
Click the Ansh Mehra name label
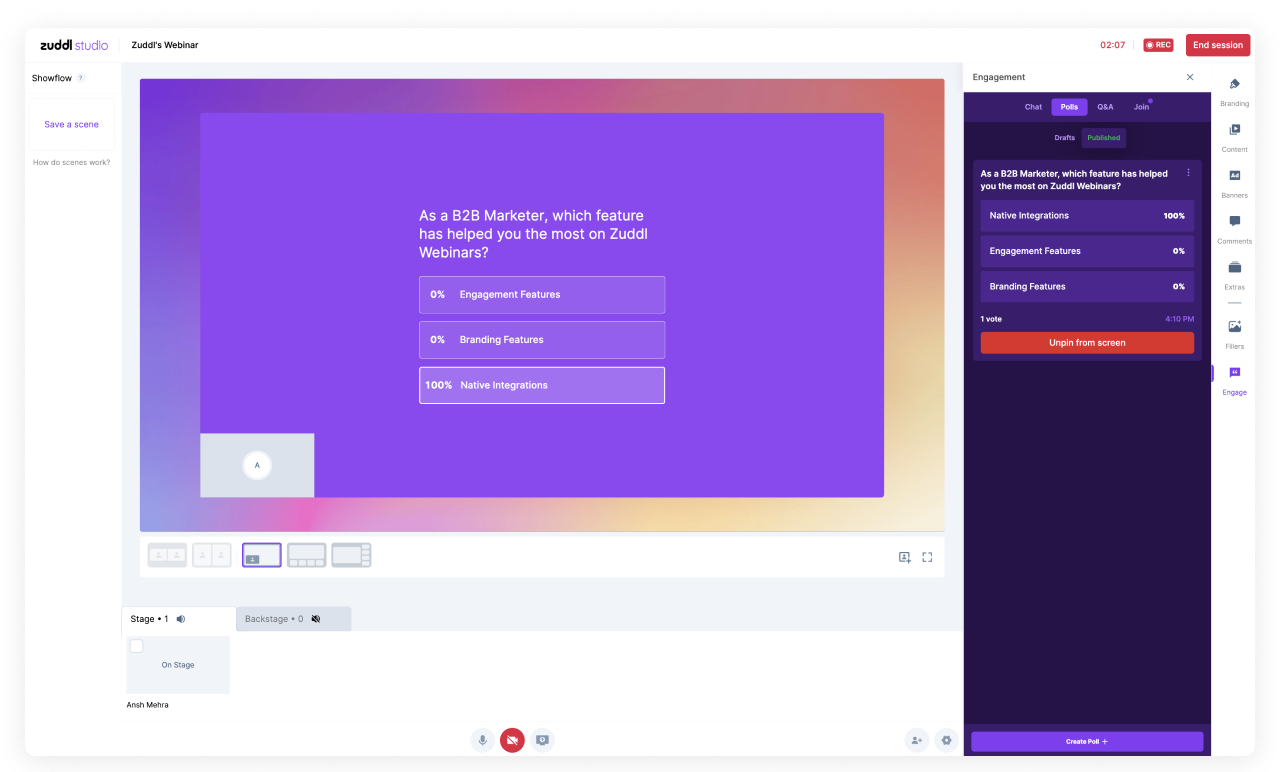tap(148, 705)
